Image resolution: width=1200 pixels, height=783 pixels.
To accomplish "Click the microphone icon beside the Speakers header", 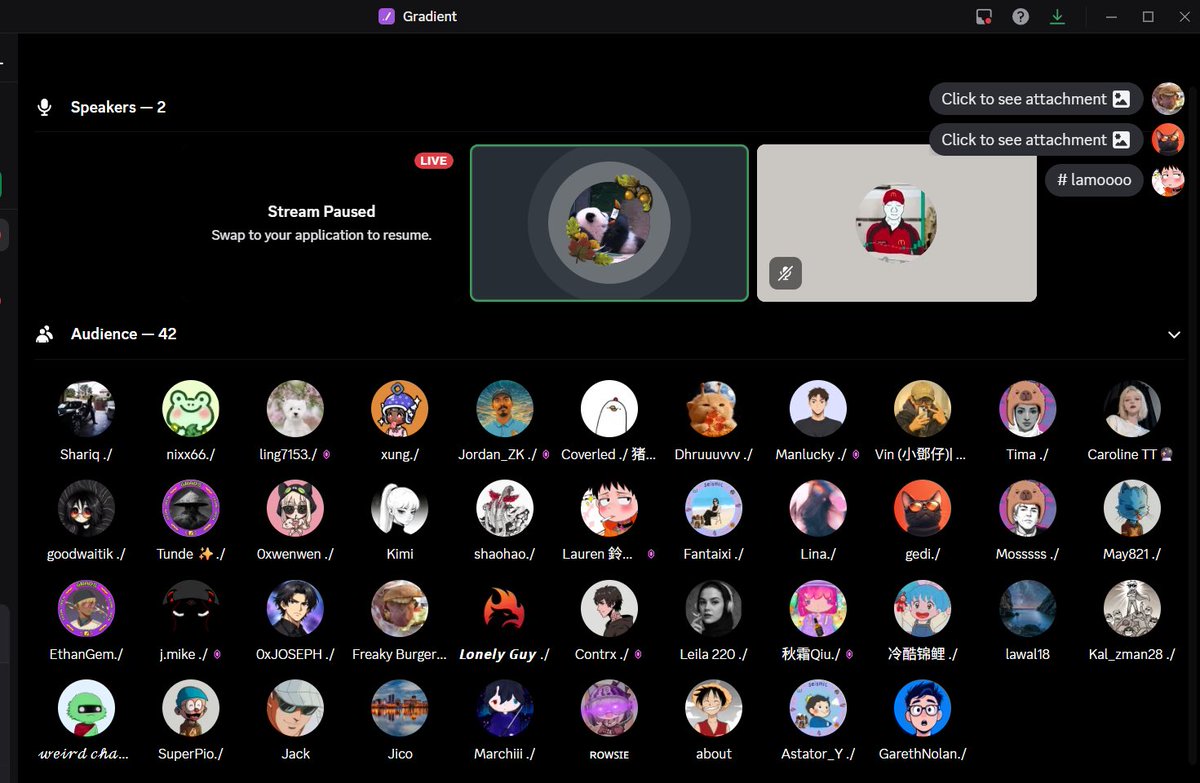I will pos(44,106).
